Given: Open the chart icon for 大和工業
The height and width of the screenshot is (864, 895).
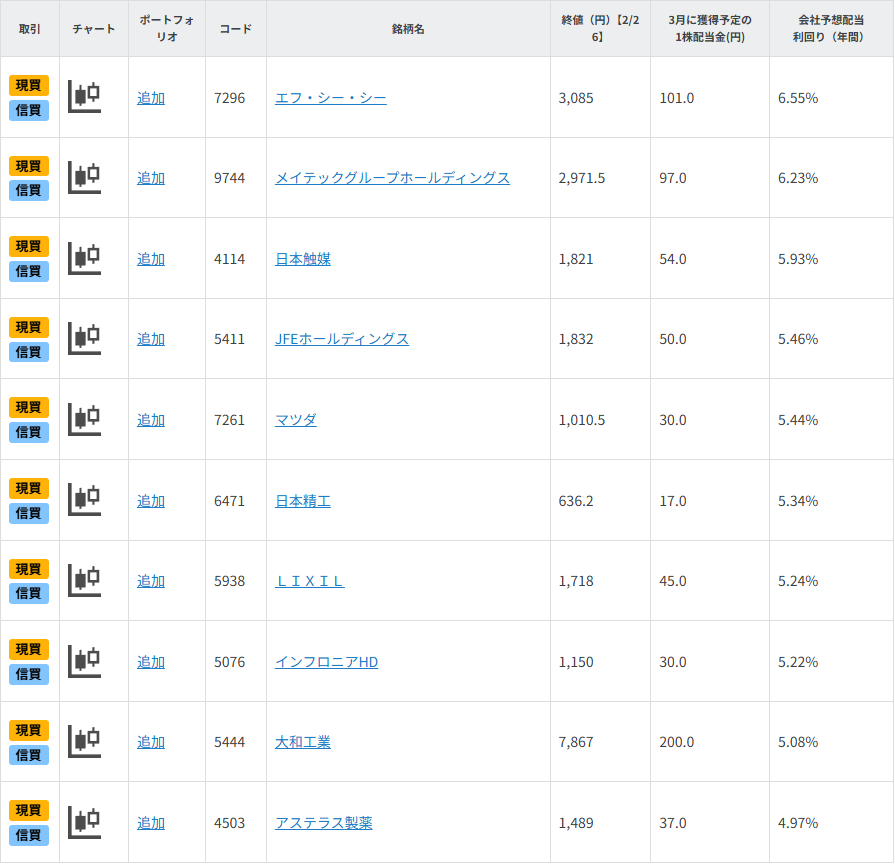Looking at the screenshot, I should (x=85, y=742).
